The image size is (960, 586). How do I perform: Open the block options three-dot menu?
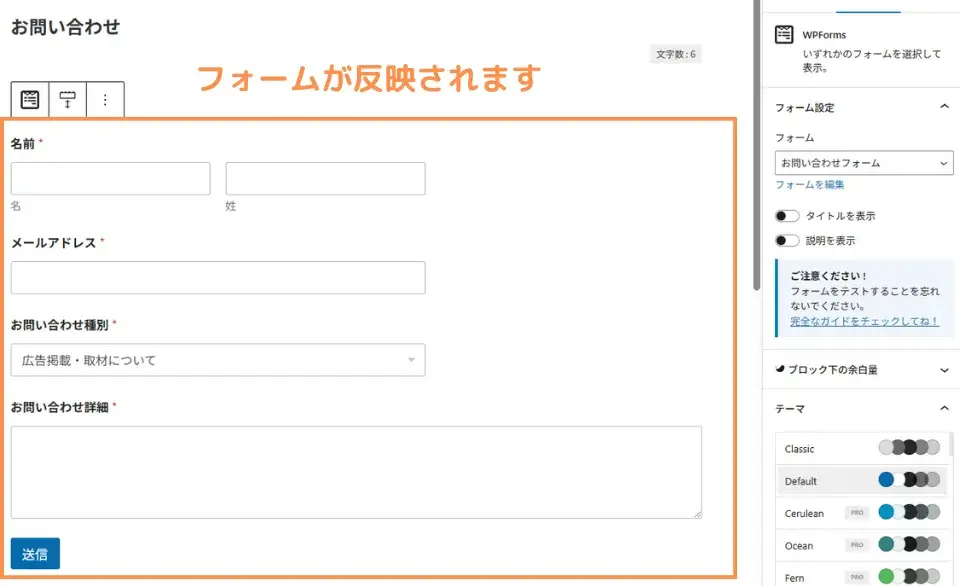[x=105, y=99]
